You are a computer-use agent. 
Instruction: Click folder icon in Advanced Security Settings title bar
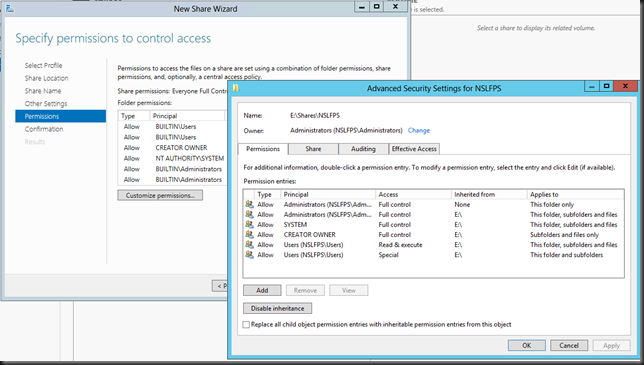(x=236, y=88)
